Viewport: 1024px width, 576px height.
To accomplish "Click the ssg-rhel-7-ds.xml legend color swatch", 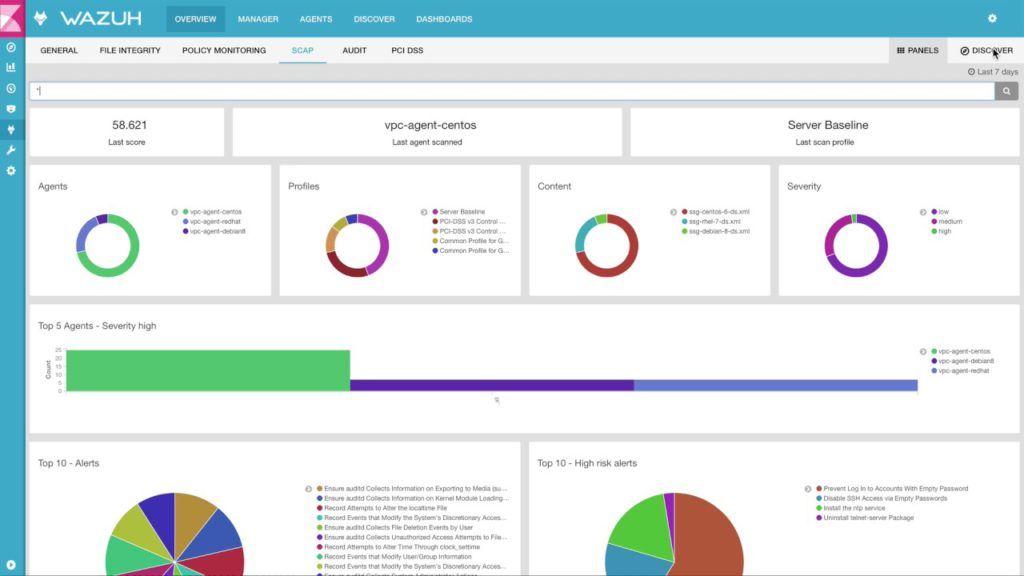I will [x=687, y=222].
